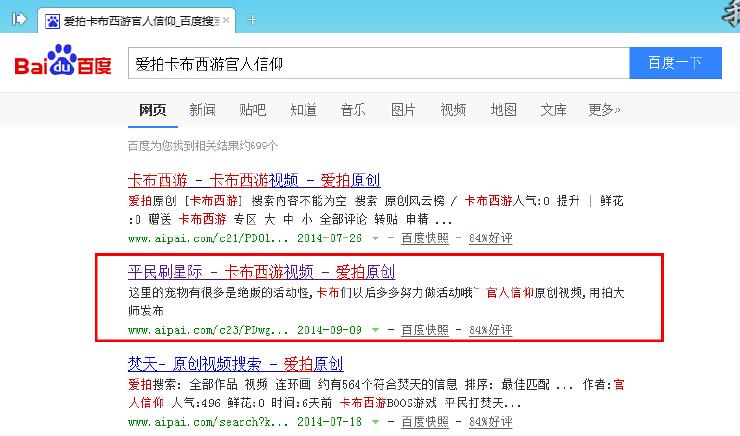
Task: Expand the 更多 menu
Action: pos(604,110)
